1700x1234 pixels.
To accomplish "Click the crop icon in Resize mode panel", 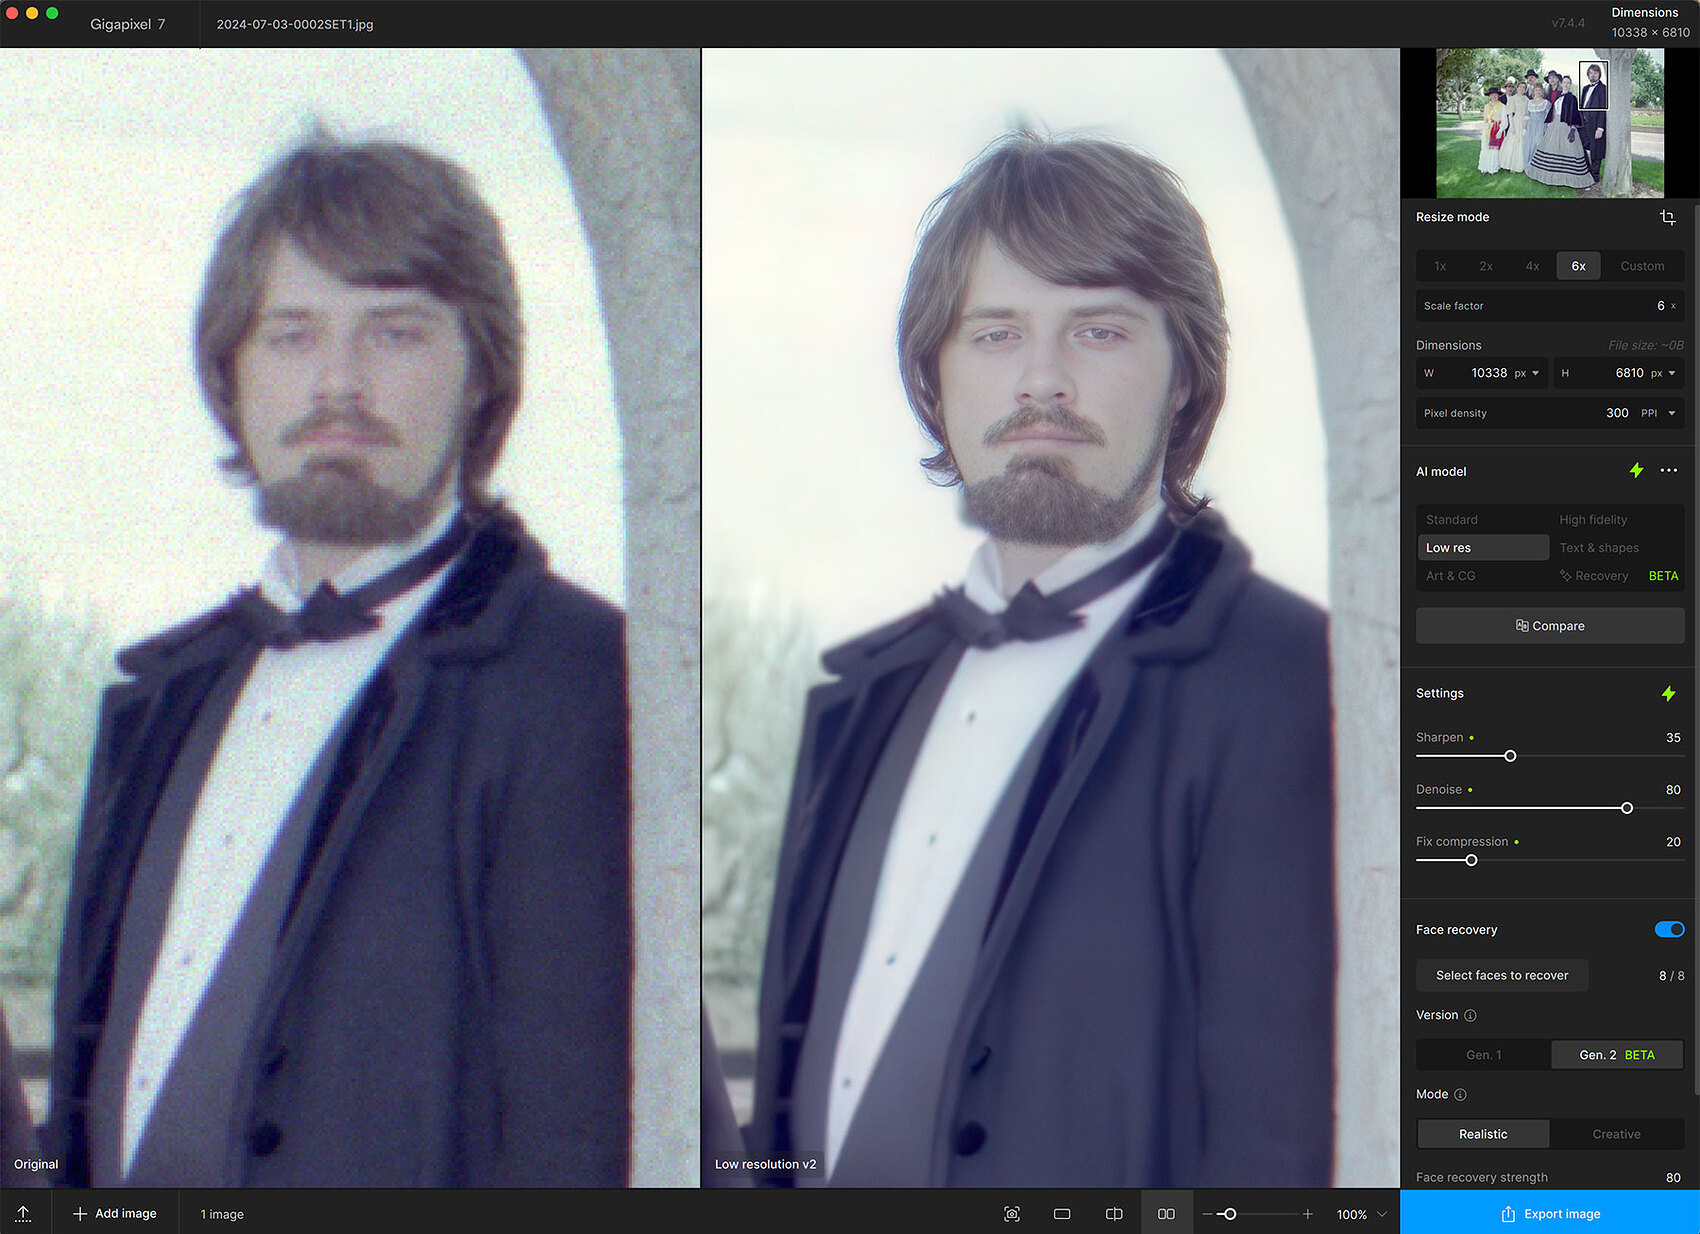I will tap(1668, 217).
